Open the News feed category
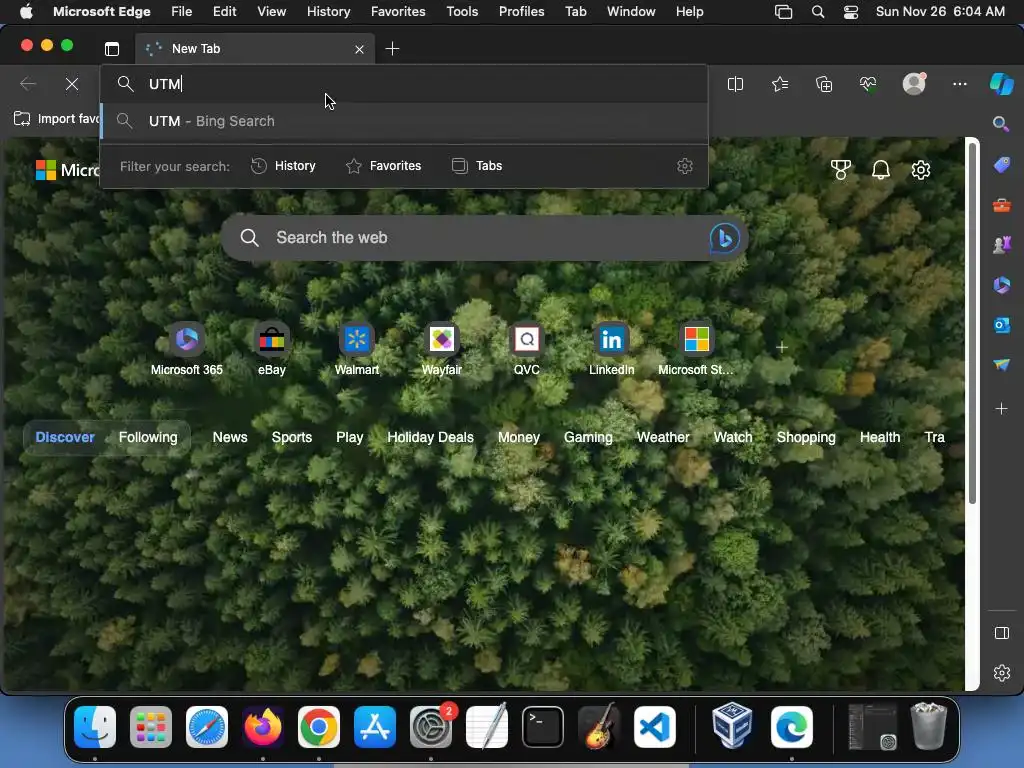 [230, 438]
